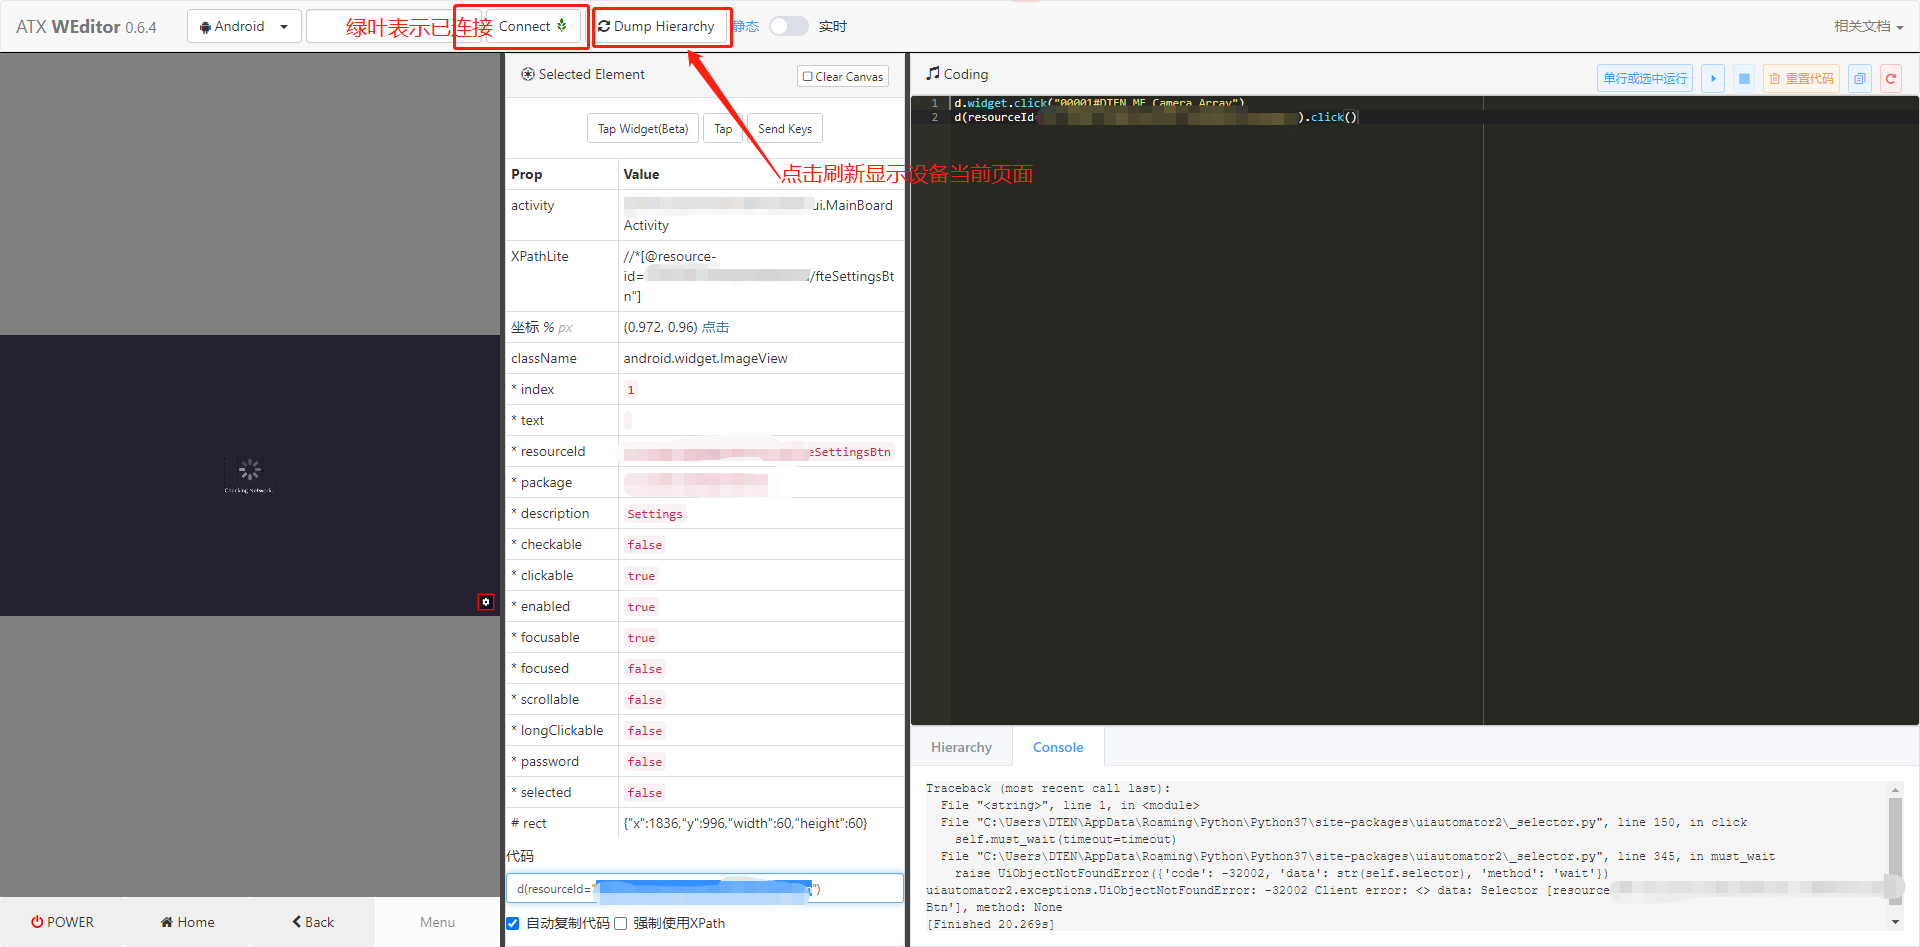Switch the 静态/实时 toggle to 实时
The image size is (1920, 947).
point(789,26)
